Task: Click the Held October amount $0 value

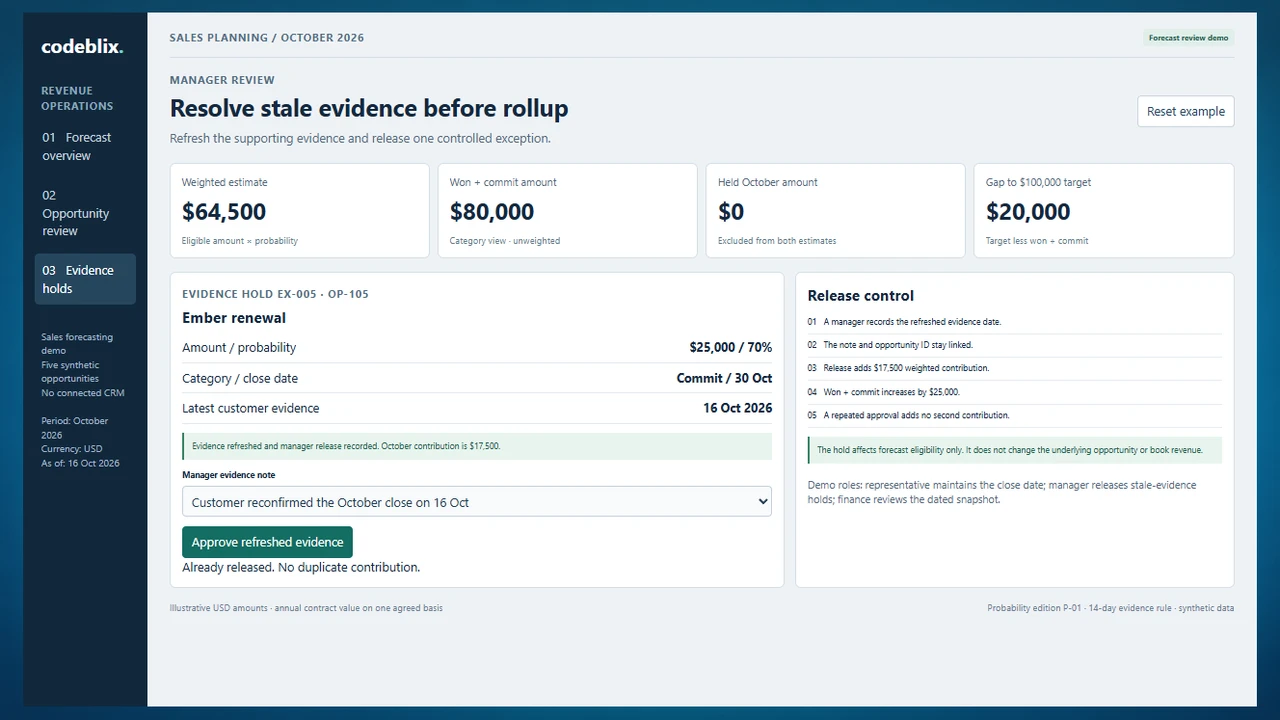Action: click(731, 212)
